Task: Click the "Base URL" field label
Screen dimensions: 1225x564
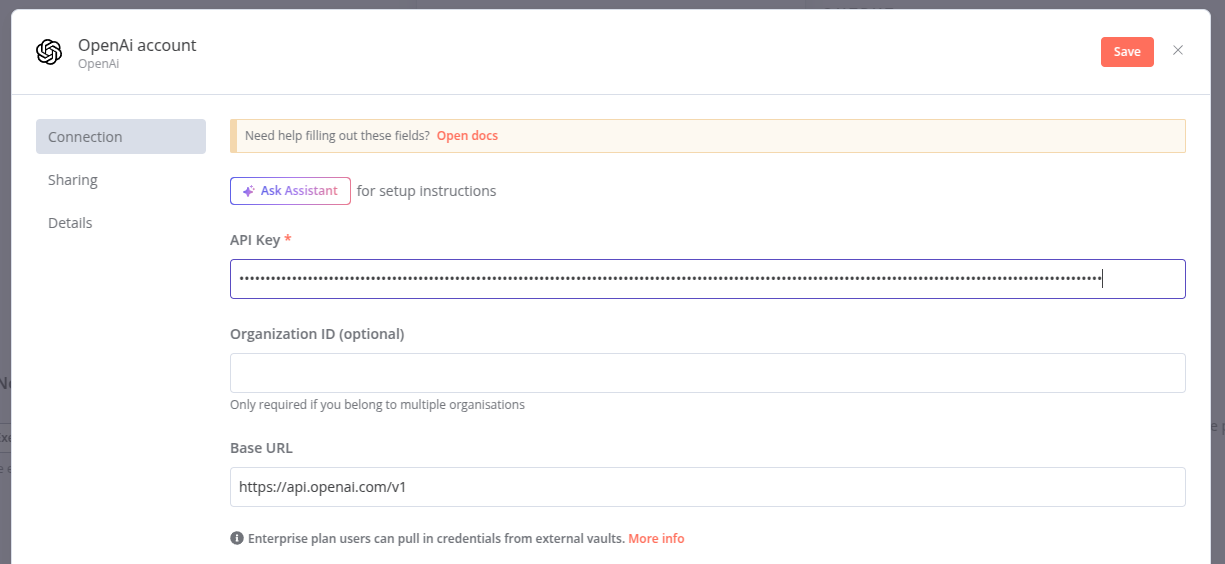Action: (261, 448)
